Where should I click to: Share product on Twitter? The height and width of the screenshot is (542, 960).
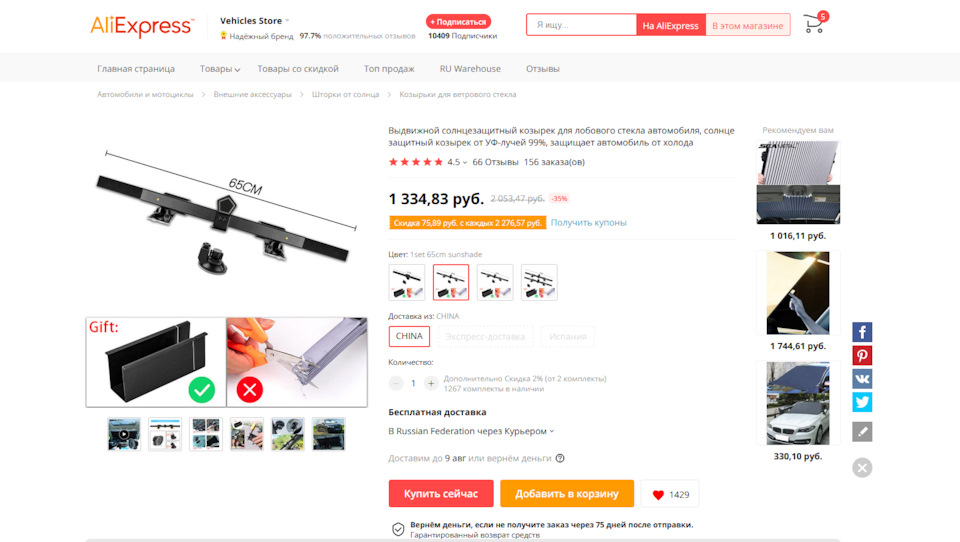[x=862, y=402]
